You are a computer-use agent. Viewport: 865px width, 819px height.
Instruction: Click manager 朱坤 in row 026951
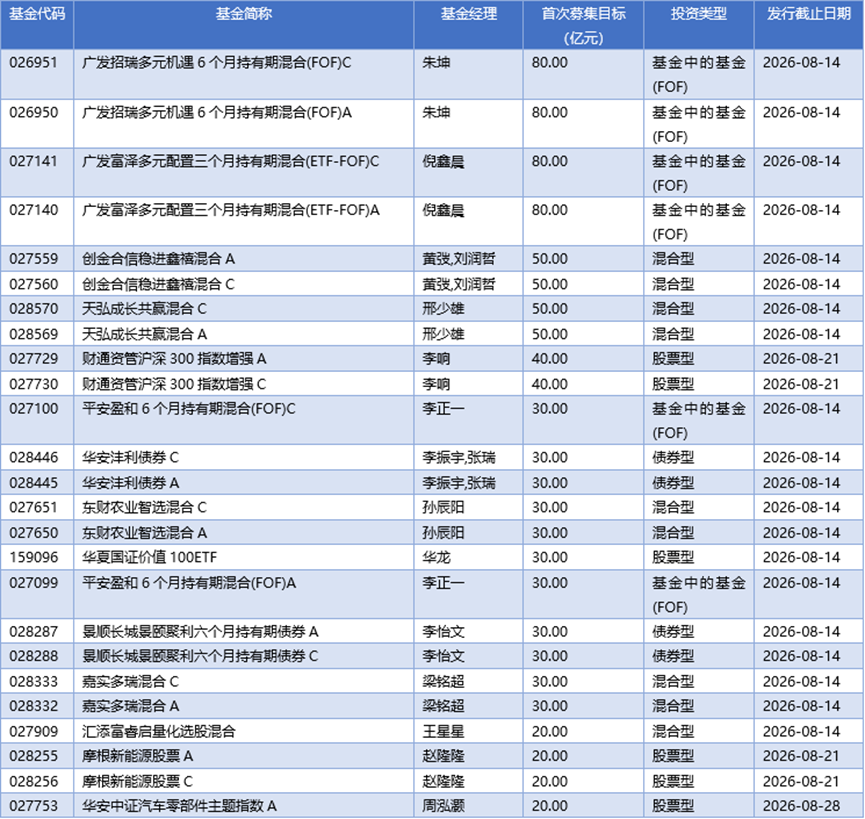(436, 63)
